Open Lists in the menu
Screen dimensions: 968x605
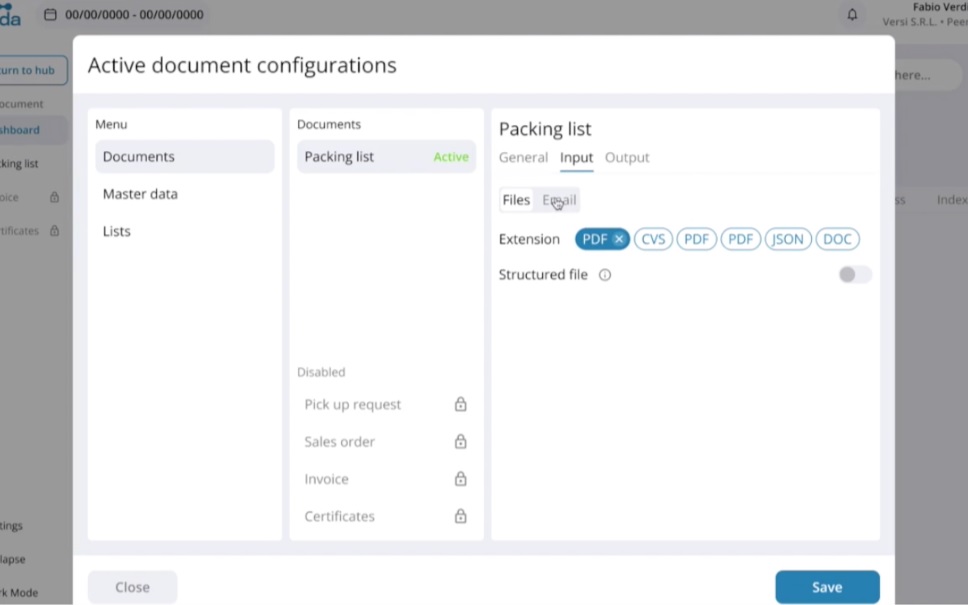117,231
